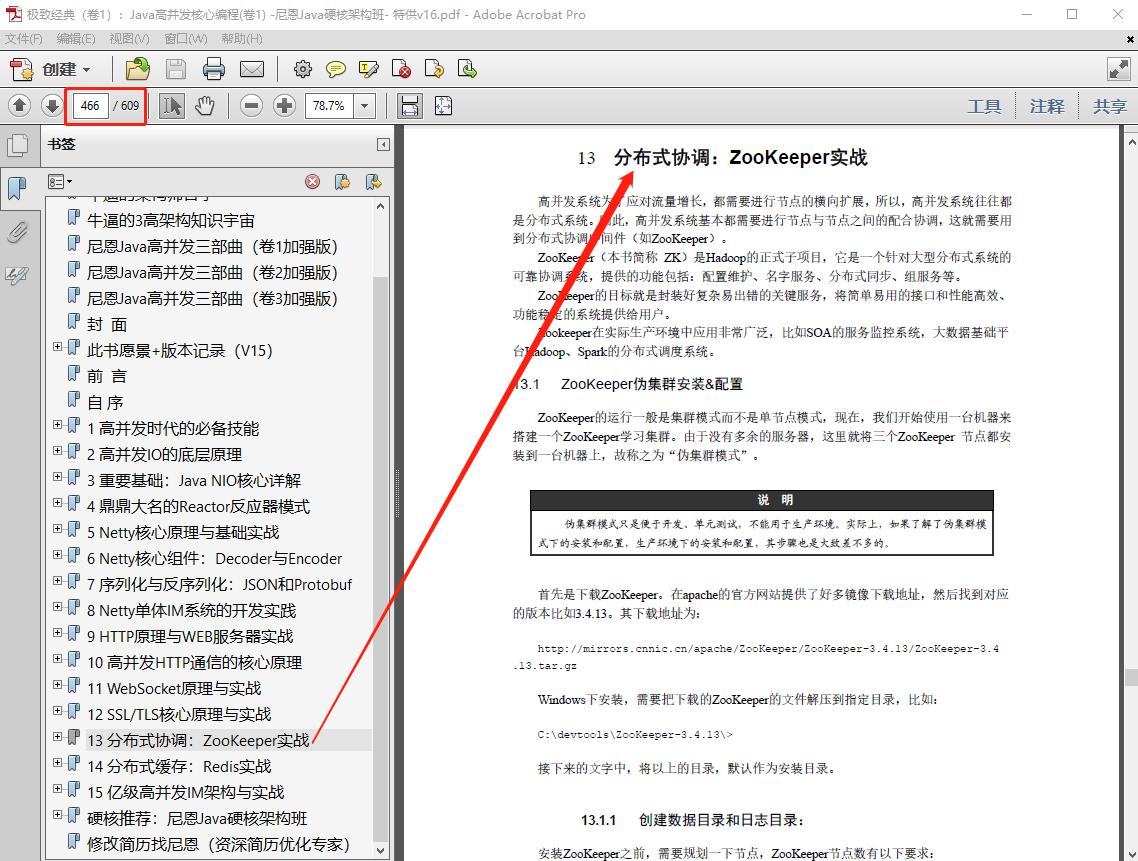The width and height of the screenshot is (1138, 861).
Task: Click the rotate page icon
Action: click(x=434, y=70)
